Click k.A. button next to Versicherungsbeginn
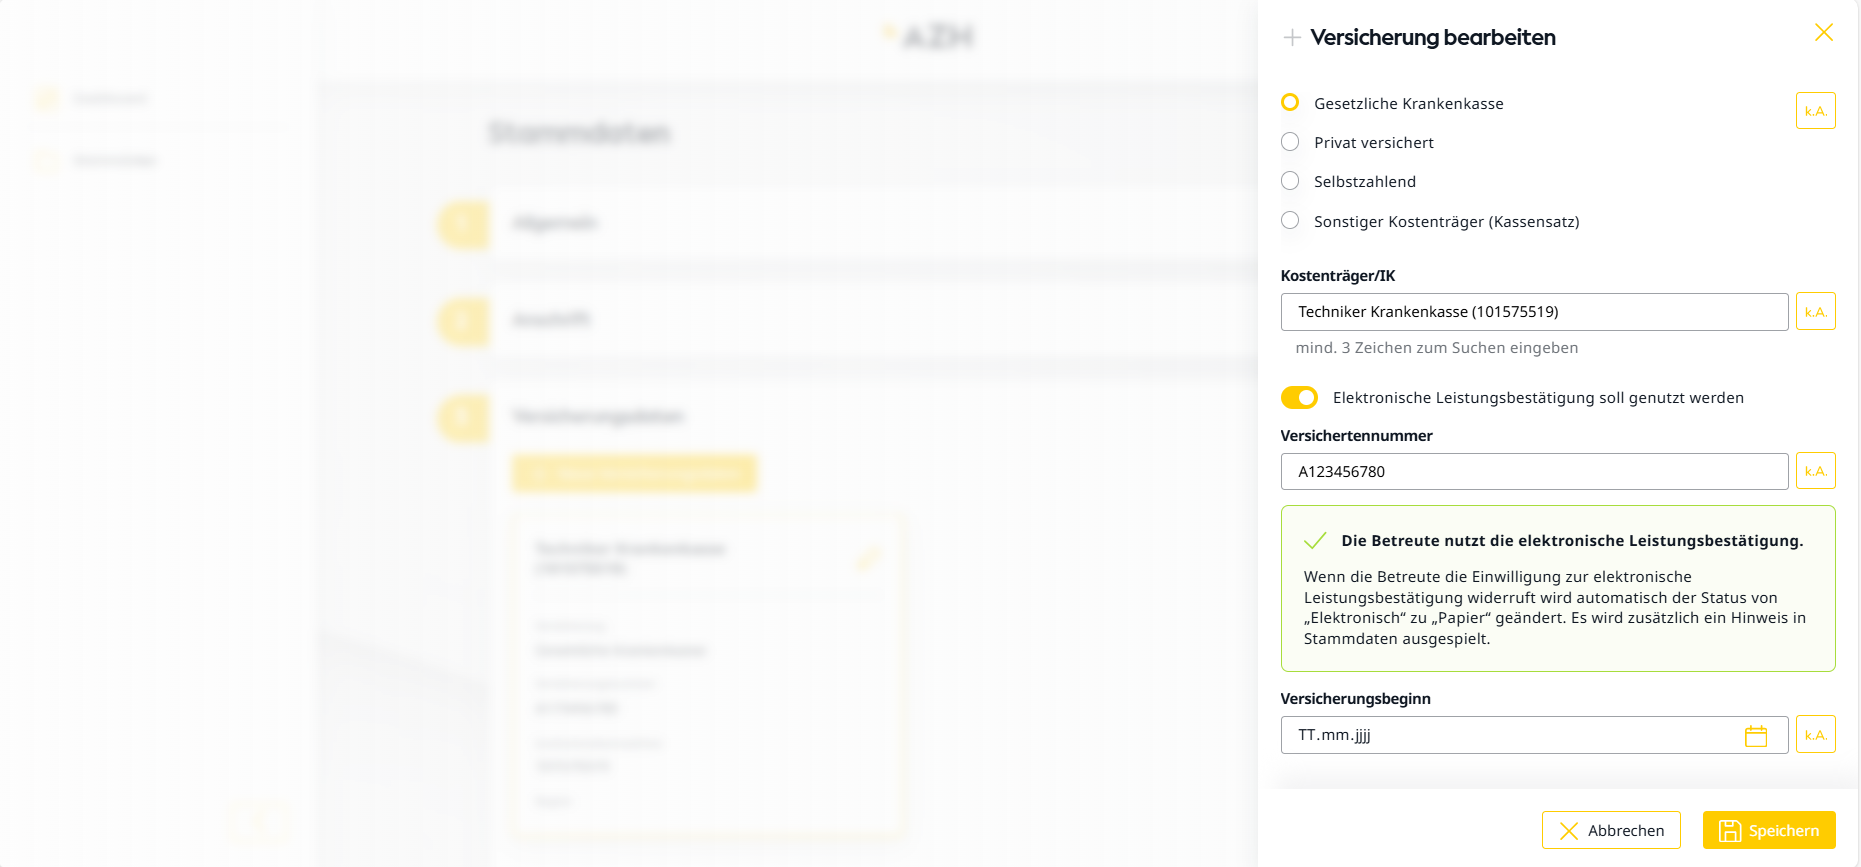 tap(1815, 735)
